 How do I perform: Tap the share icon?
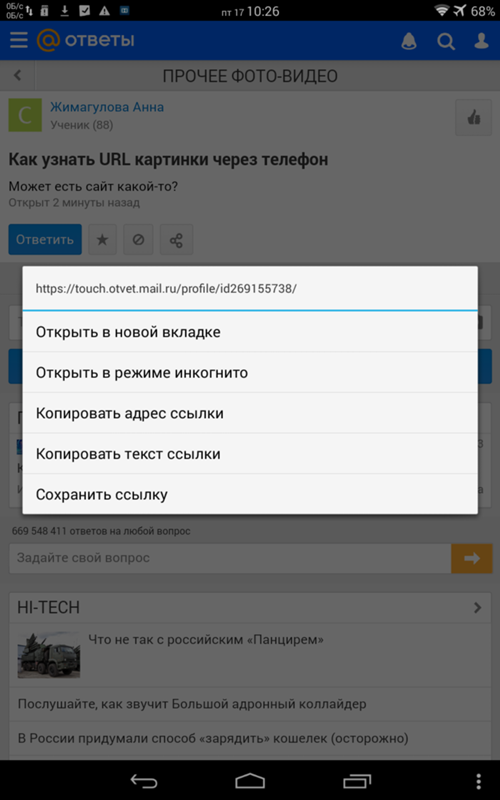click(176, 239)
